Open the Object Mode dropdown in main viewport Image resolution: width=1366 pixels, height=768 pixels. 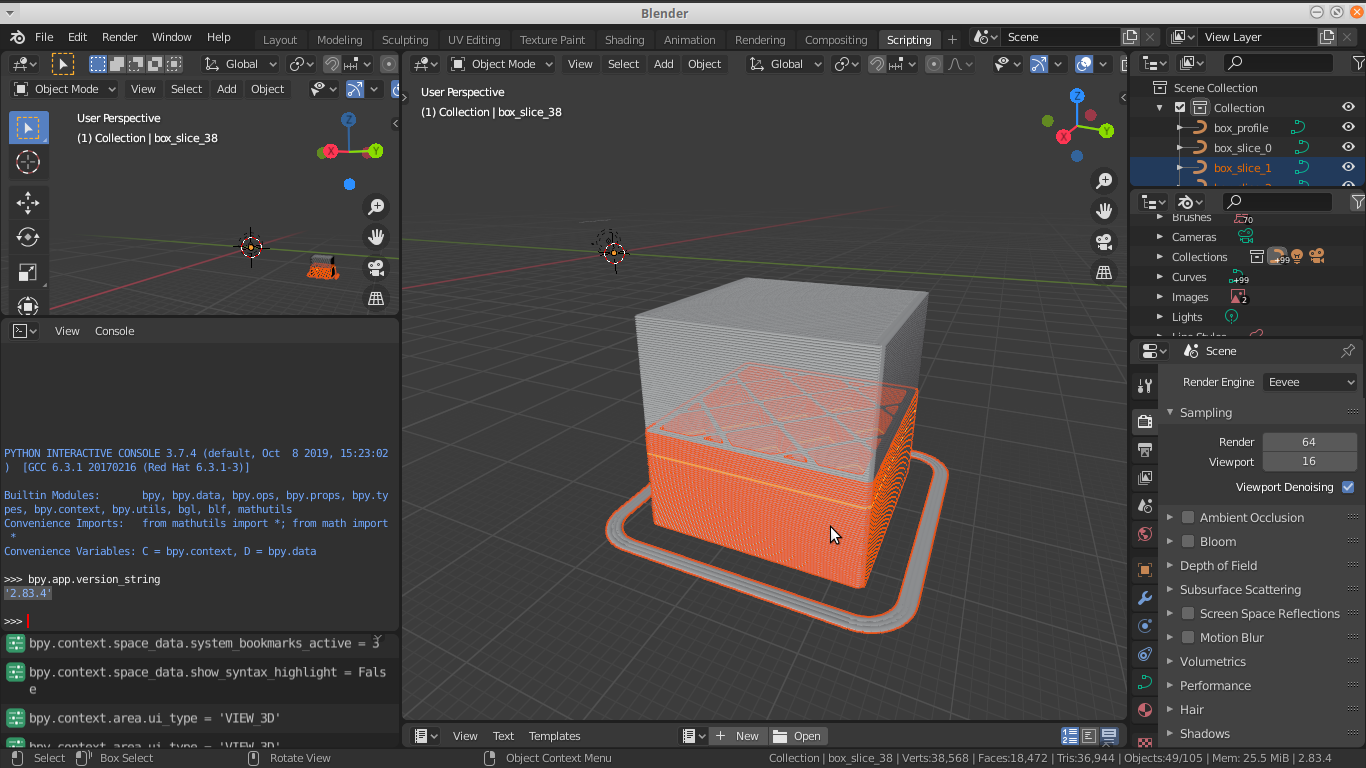pos(502,64)
